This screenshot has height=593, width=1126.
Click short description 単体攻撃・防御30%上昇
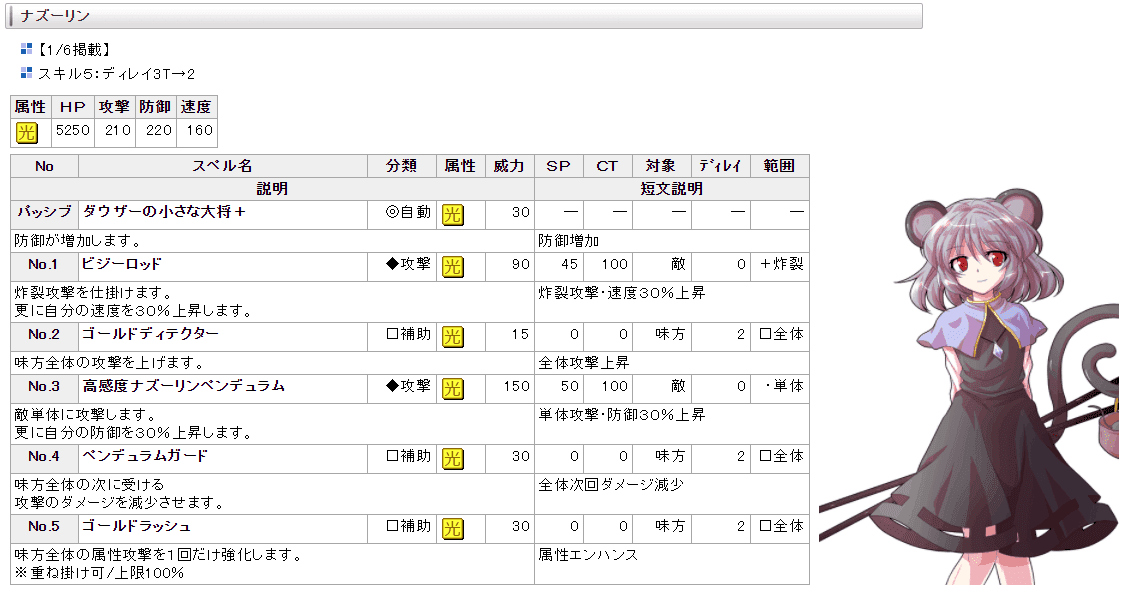622,415
